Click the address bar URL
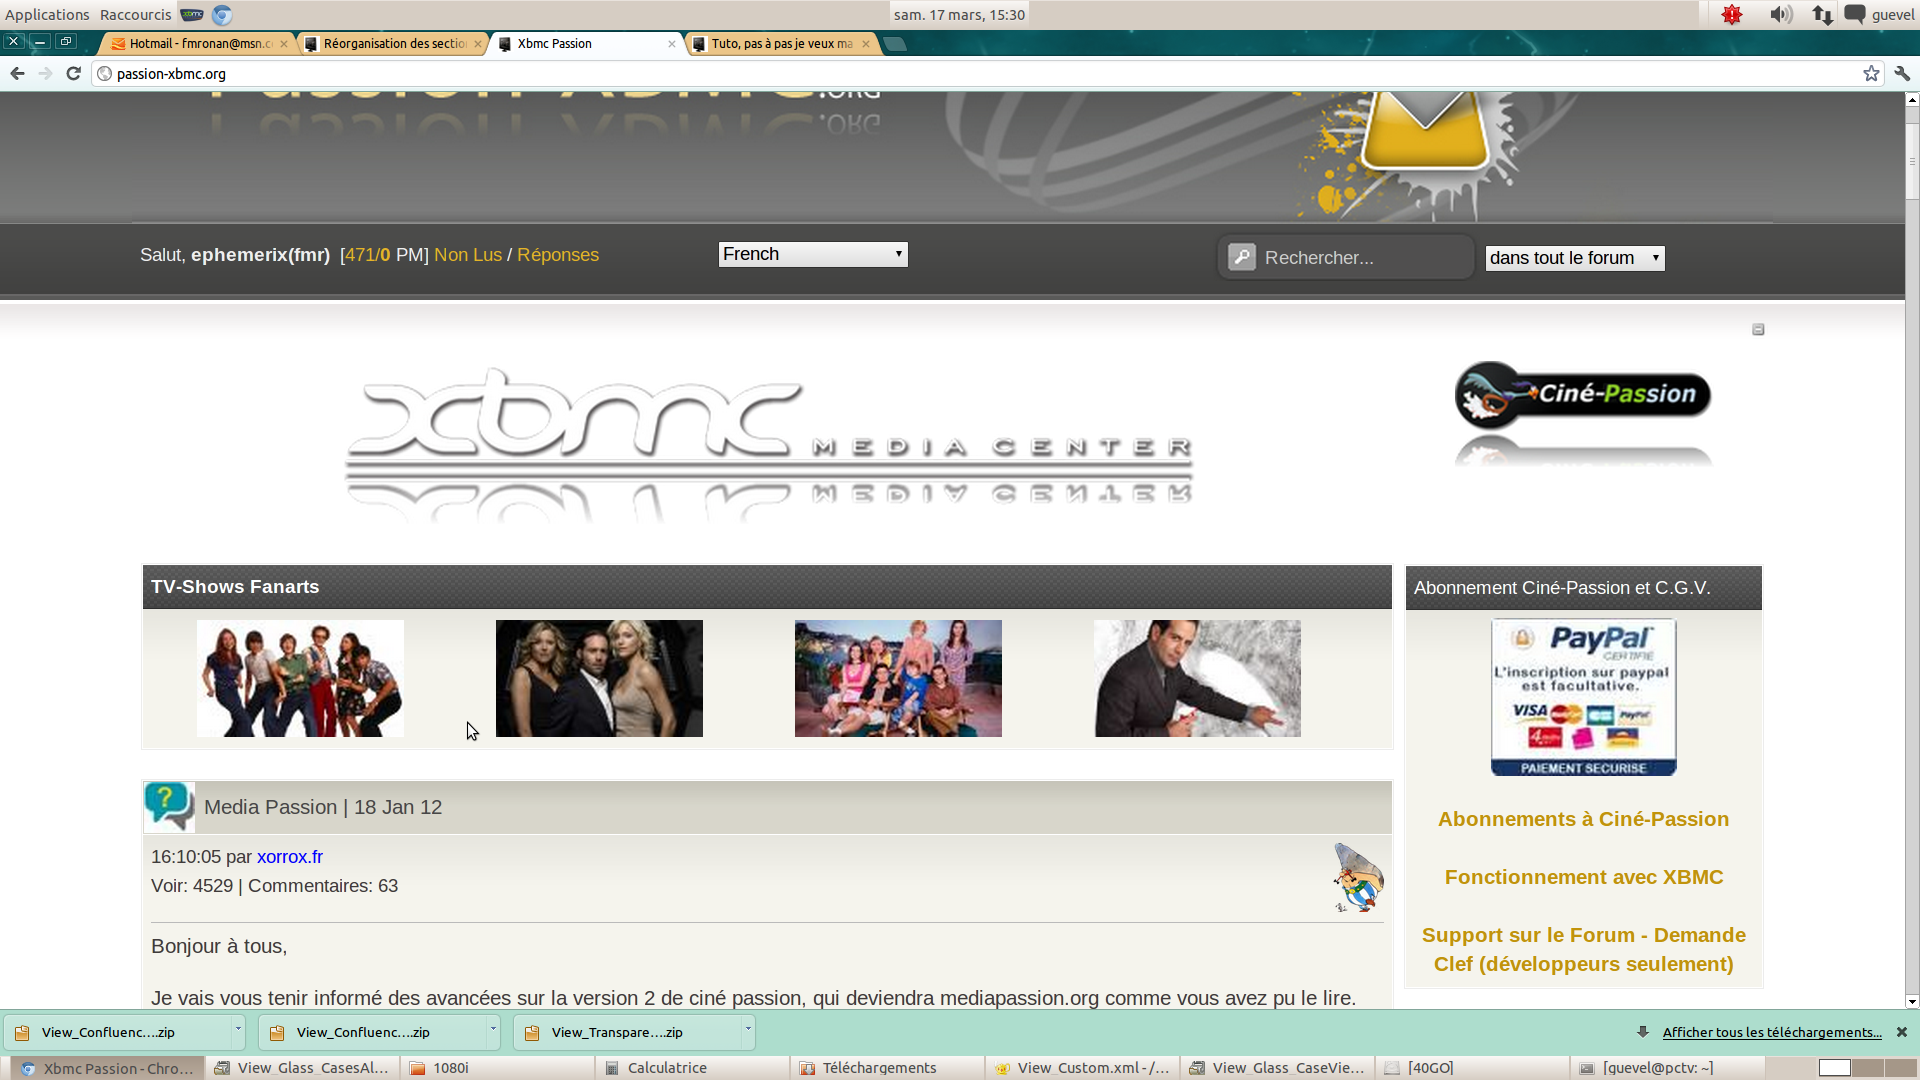Viewport: 1920px width, 1080px height. point(171,74)
